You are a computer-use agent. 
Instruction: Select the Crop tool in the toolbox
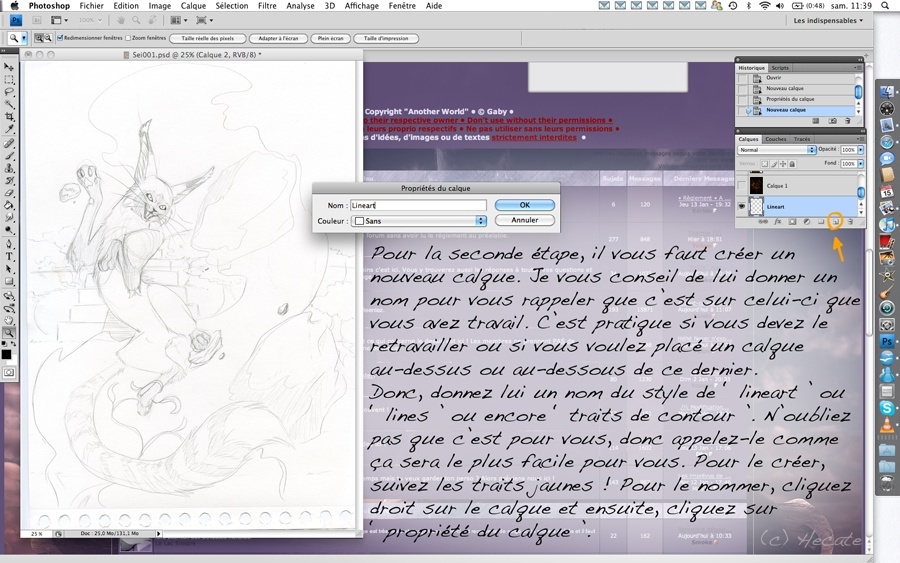9,117
